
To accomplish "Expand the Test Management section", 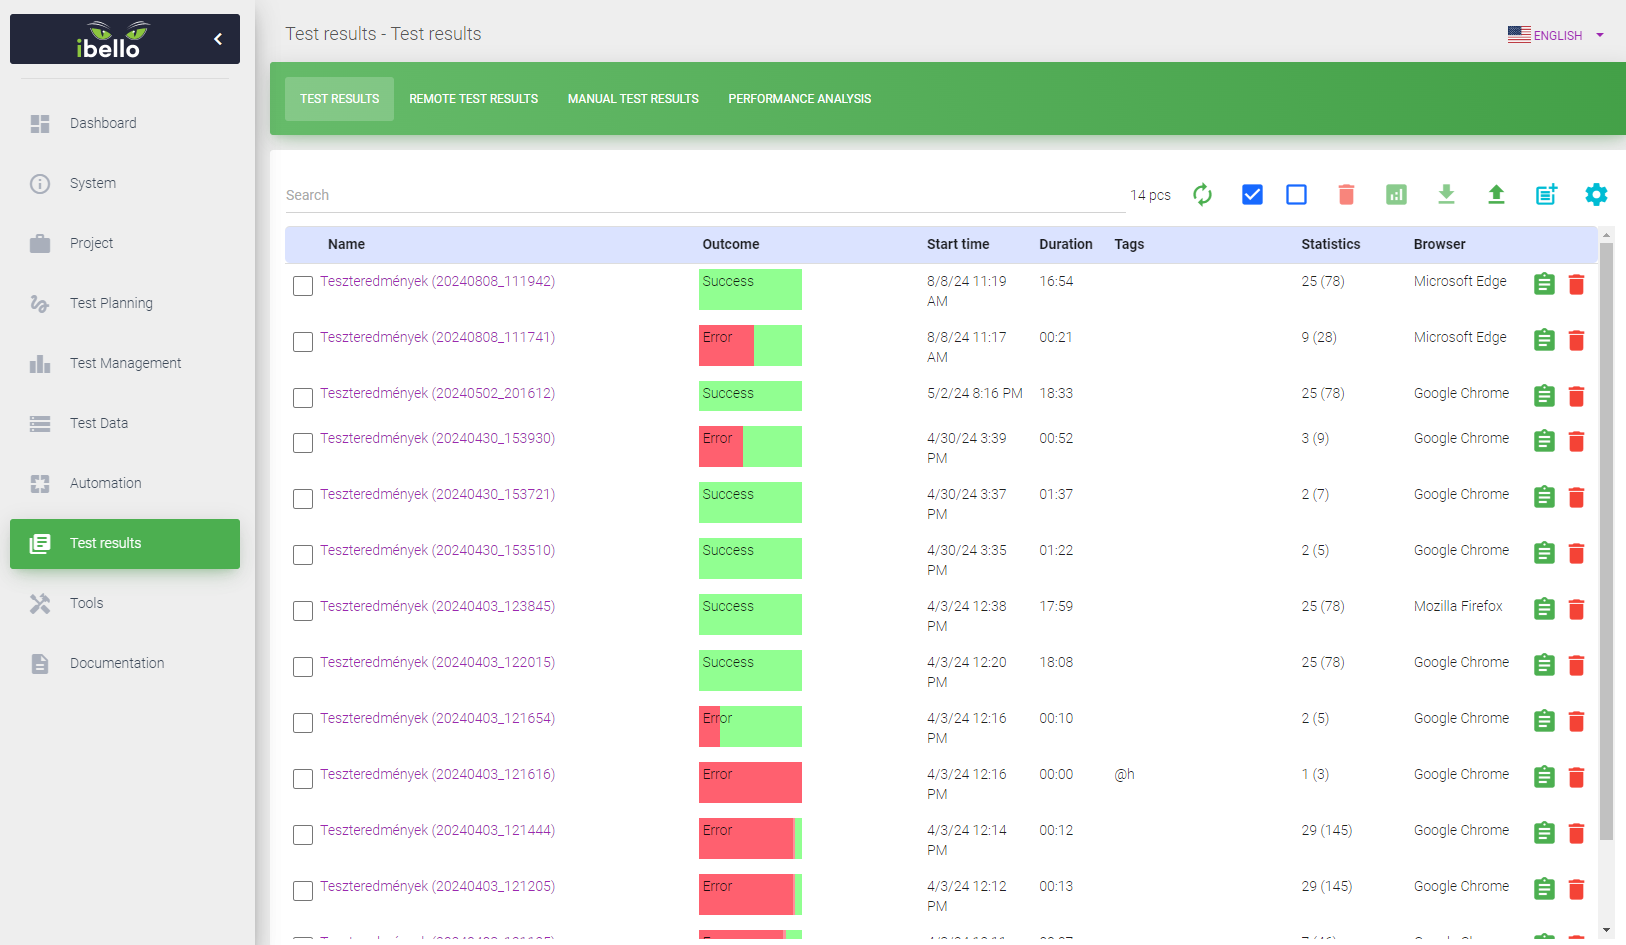I will pyautogui.click(x=124, y=363).
